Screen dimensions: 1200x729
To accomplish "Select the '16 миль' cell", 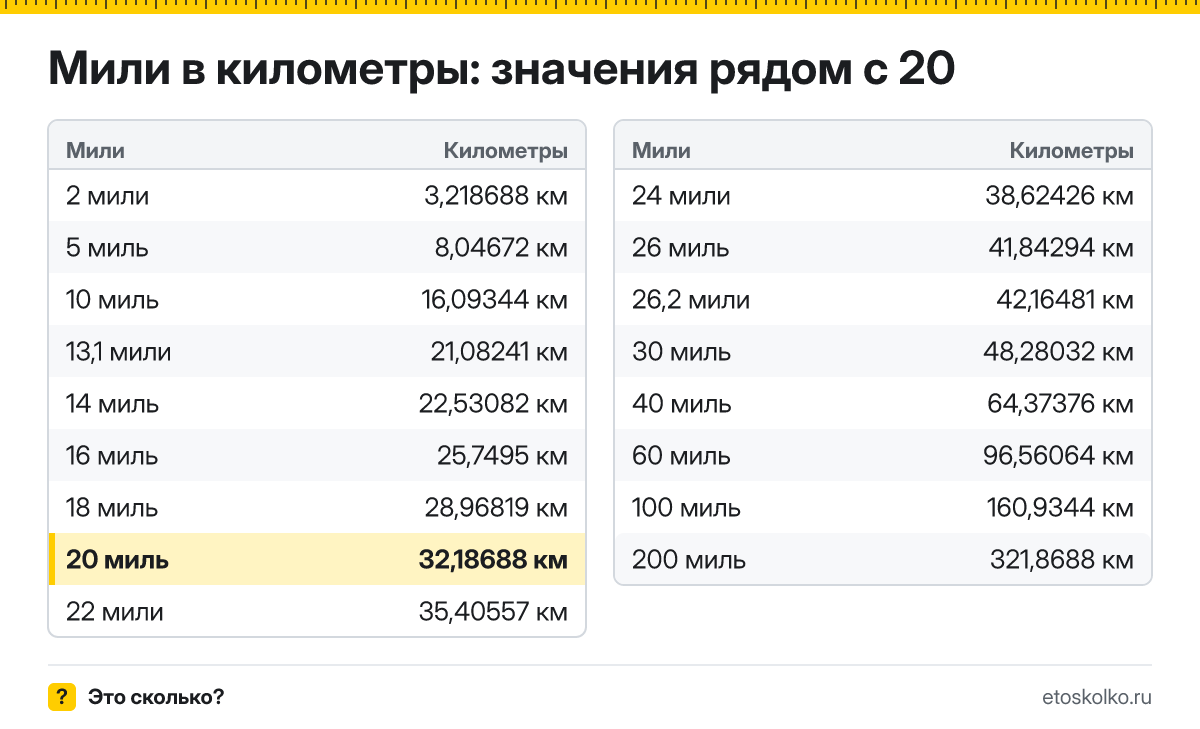I will pyautogui.click(x=112, y=456).
